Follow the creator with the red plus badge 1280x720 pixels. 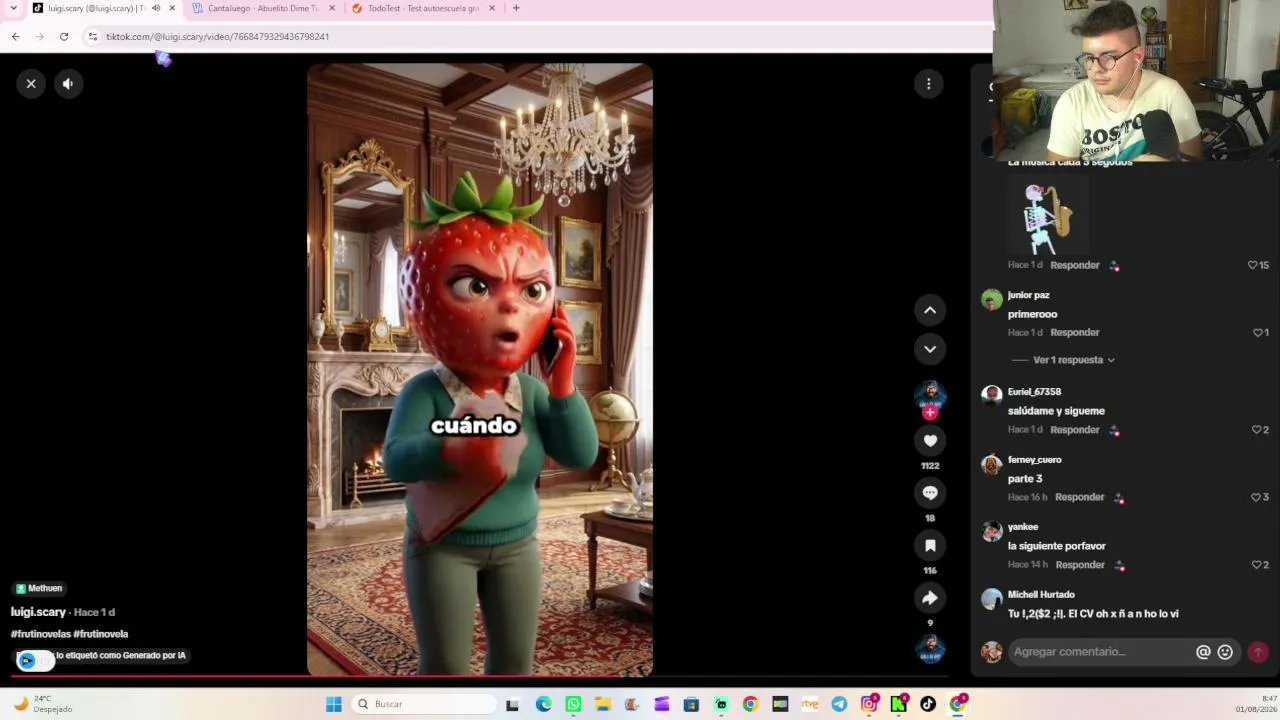tap(930, 412)
